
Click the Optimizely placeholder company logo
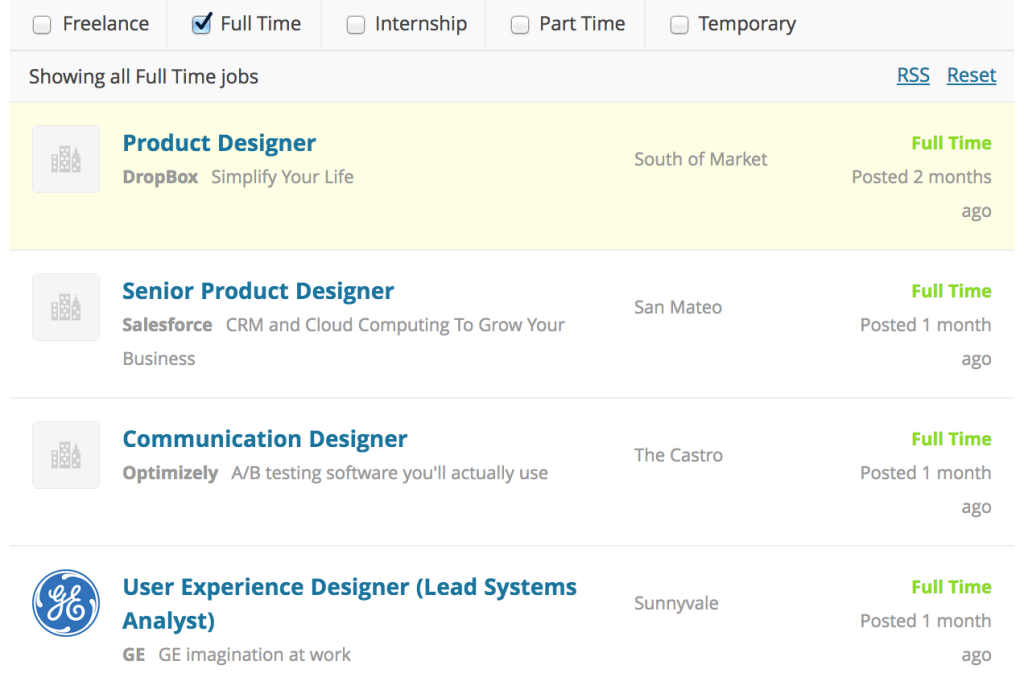[x=66, y=455]
